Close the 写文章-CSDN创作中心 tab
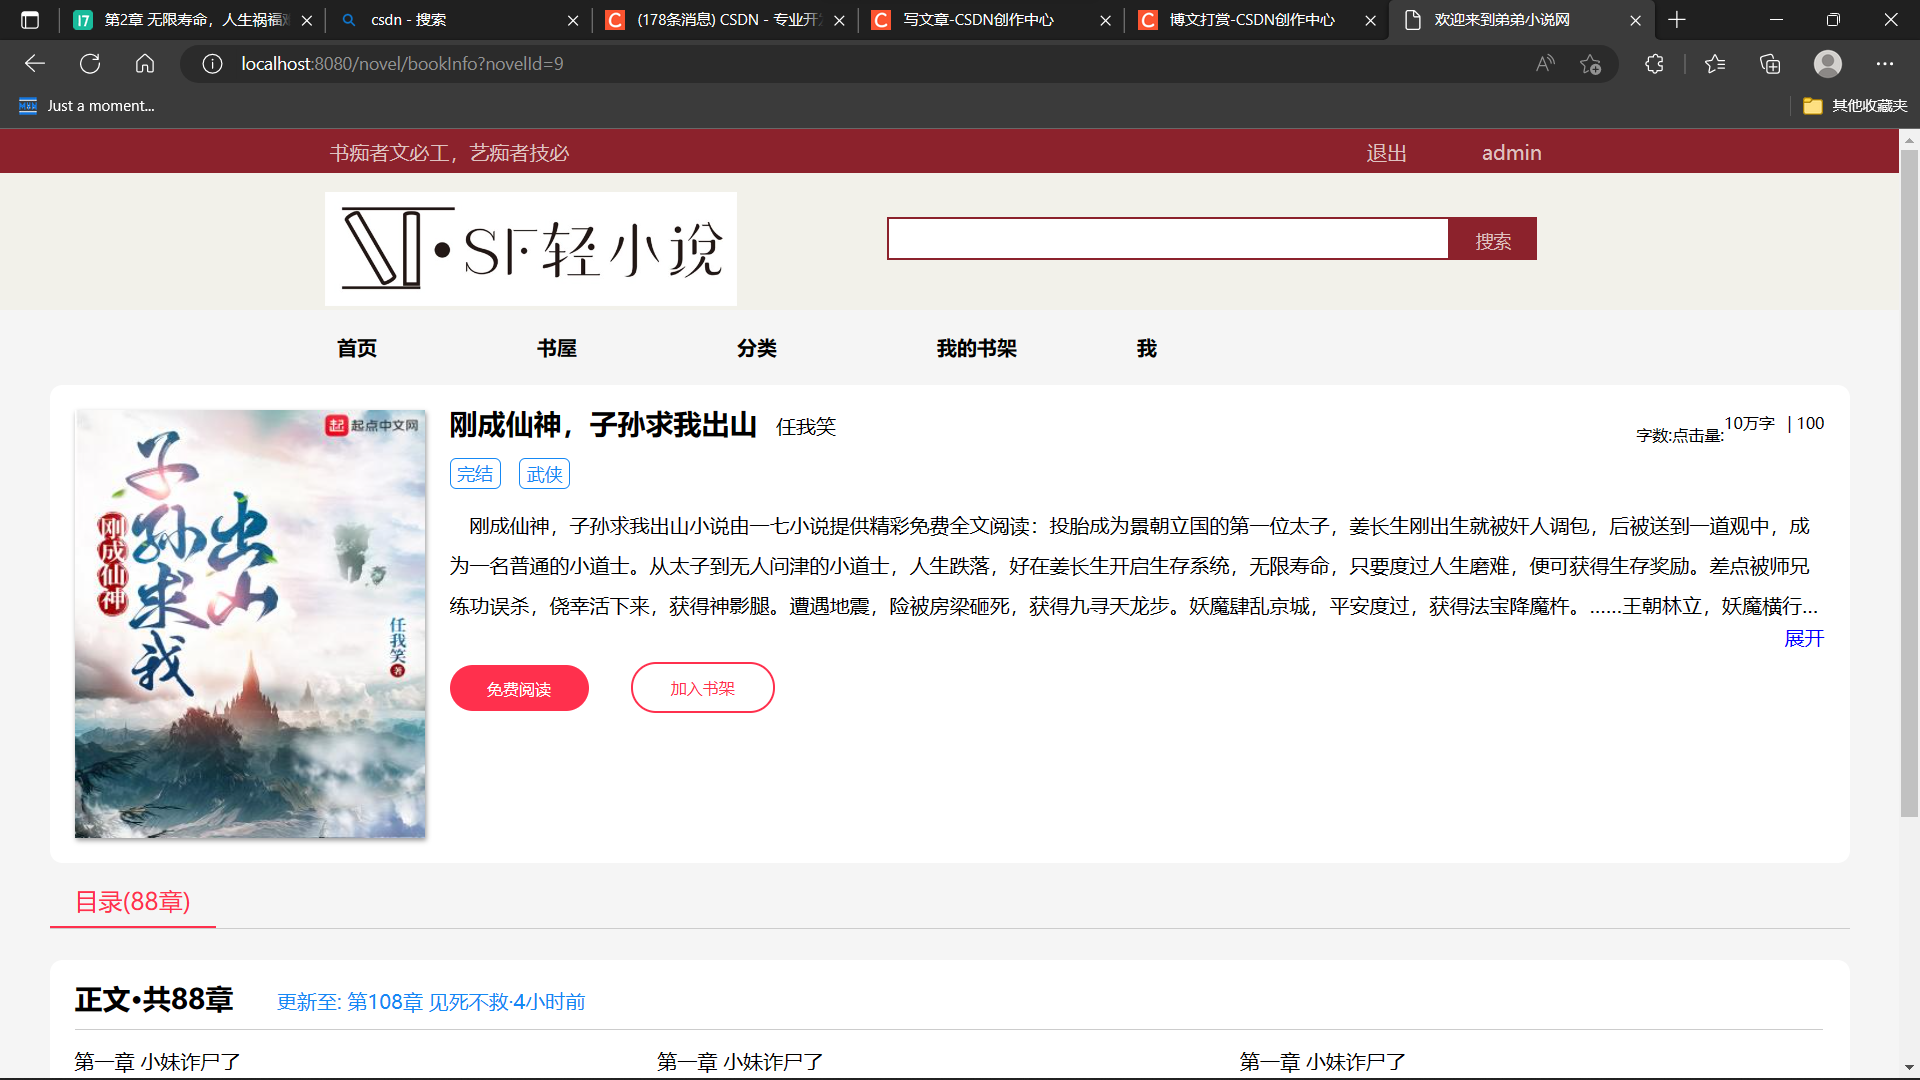The height and width of the screenshot is (1080, 1920). pyautogui.click(x=1105, y=20)
